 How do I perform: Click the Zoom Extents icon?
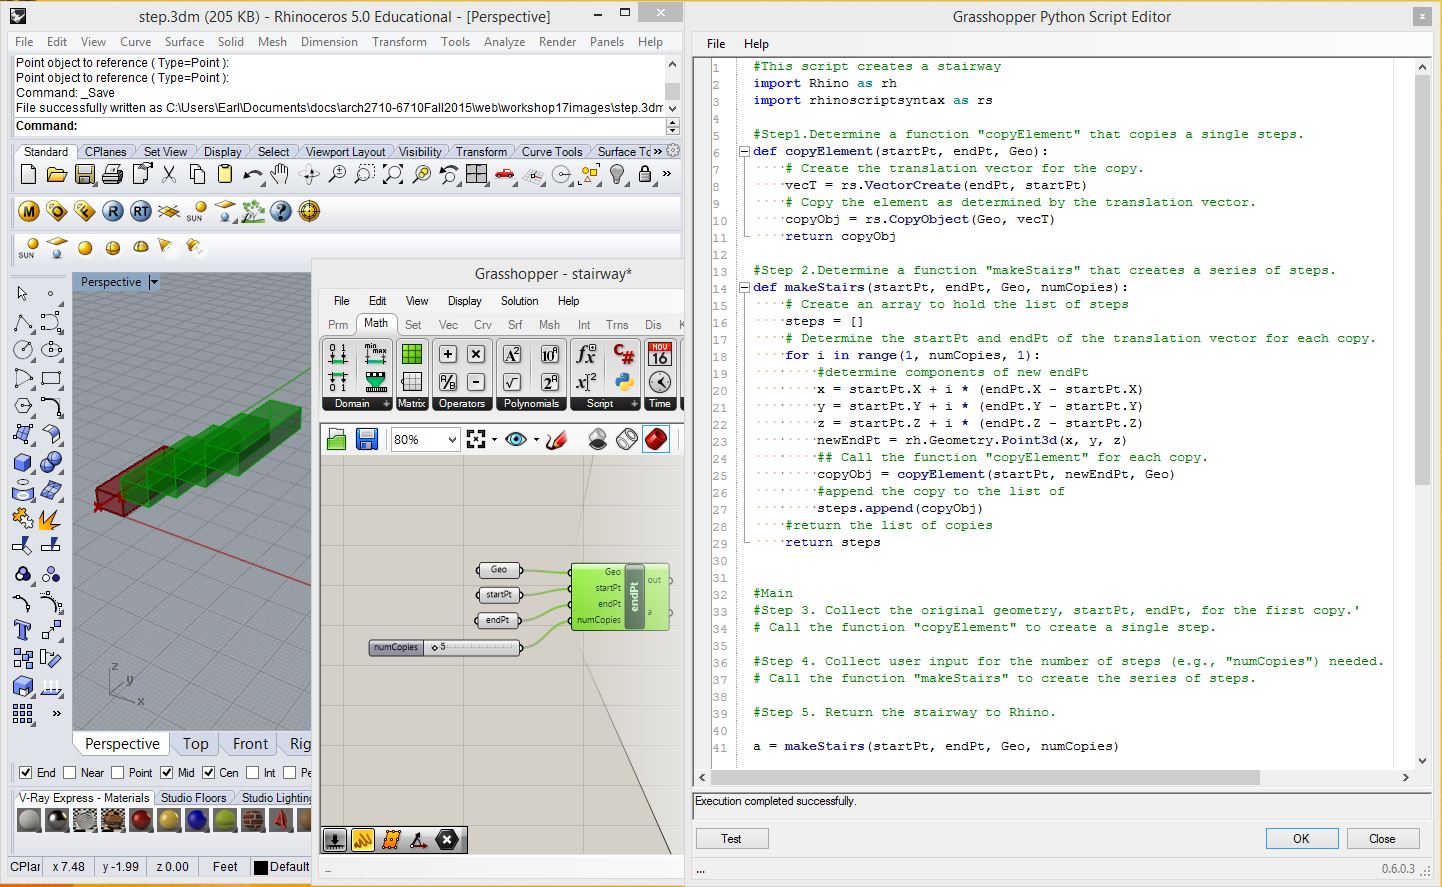tap(393, 175)
